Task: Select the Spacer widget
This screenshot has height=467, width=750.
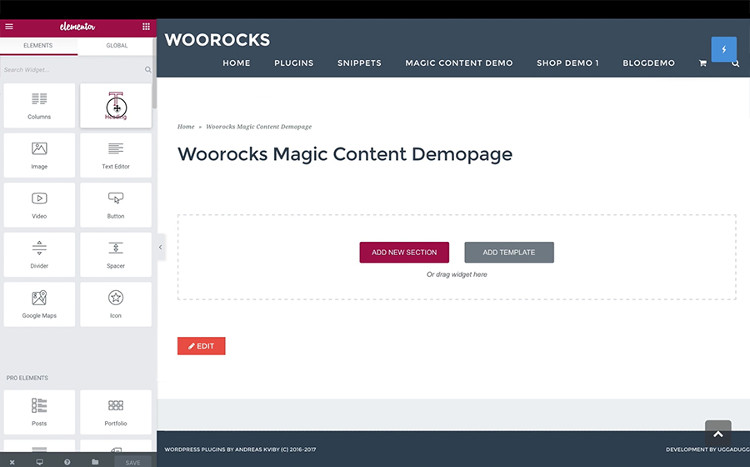Action: (x=116, y=255)
